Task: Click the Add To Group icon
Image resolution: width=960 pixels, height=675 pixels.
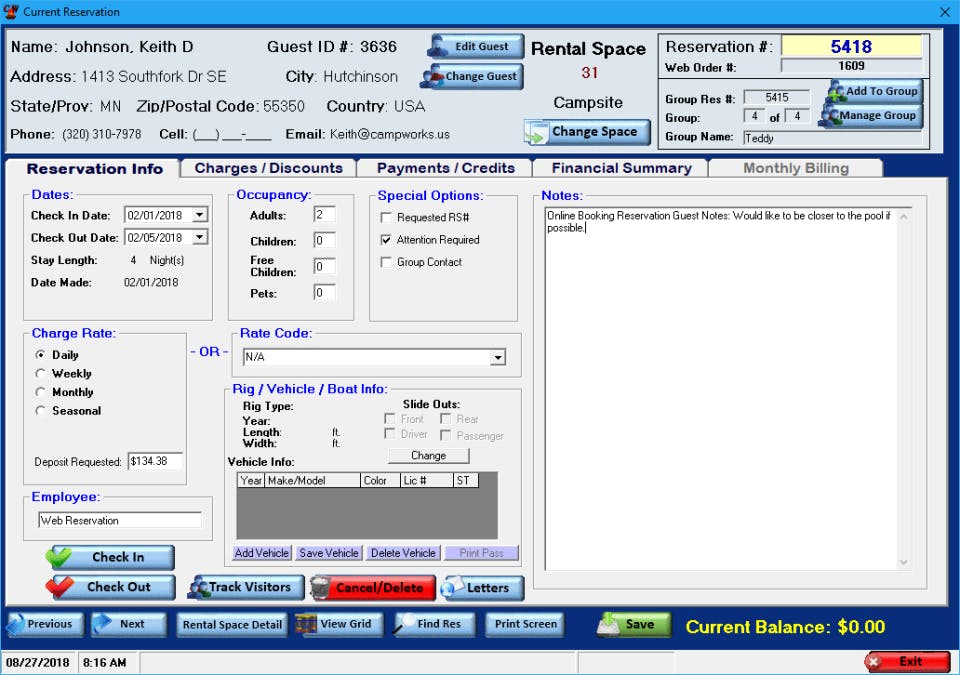Action: click(x=835, y=92)
